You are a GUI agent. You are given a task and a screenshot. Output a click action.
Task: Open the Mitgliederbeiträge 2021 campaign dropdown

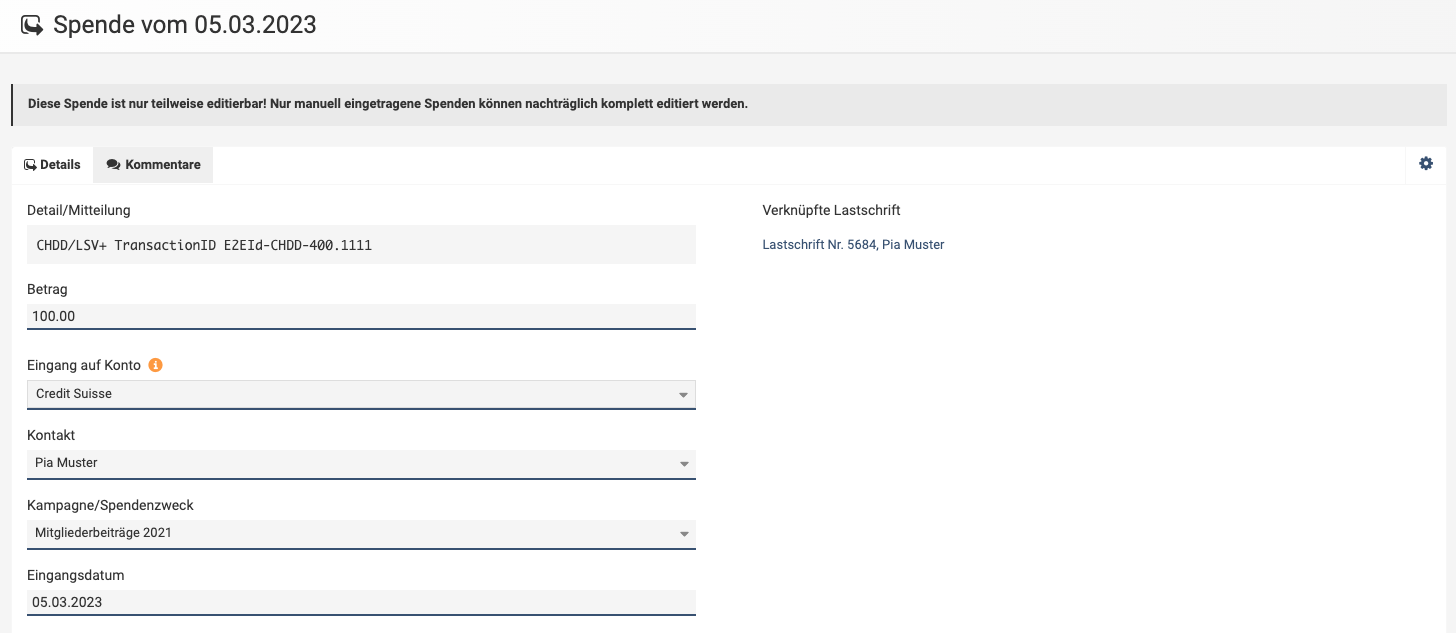click(361, 533)
